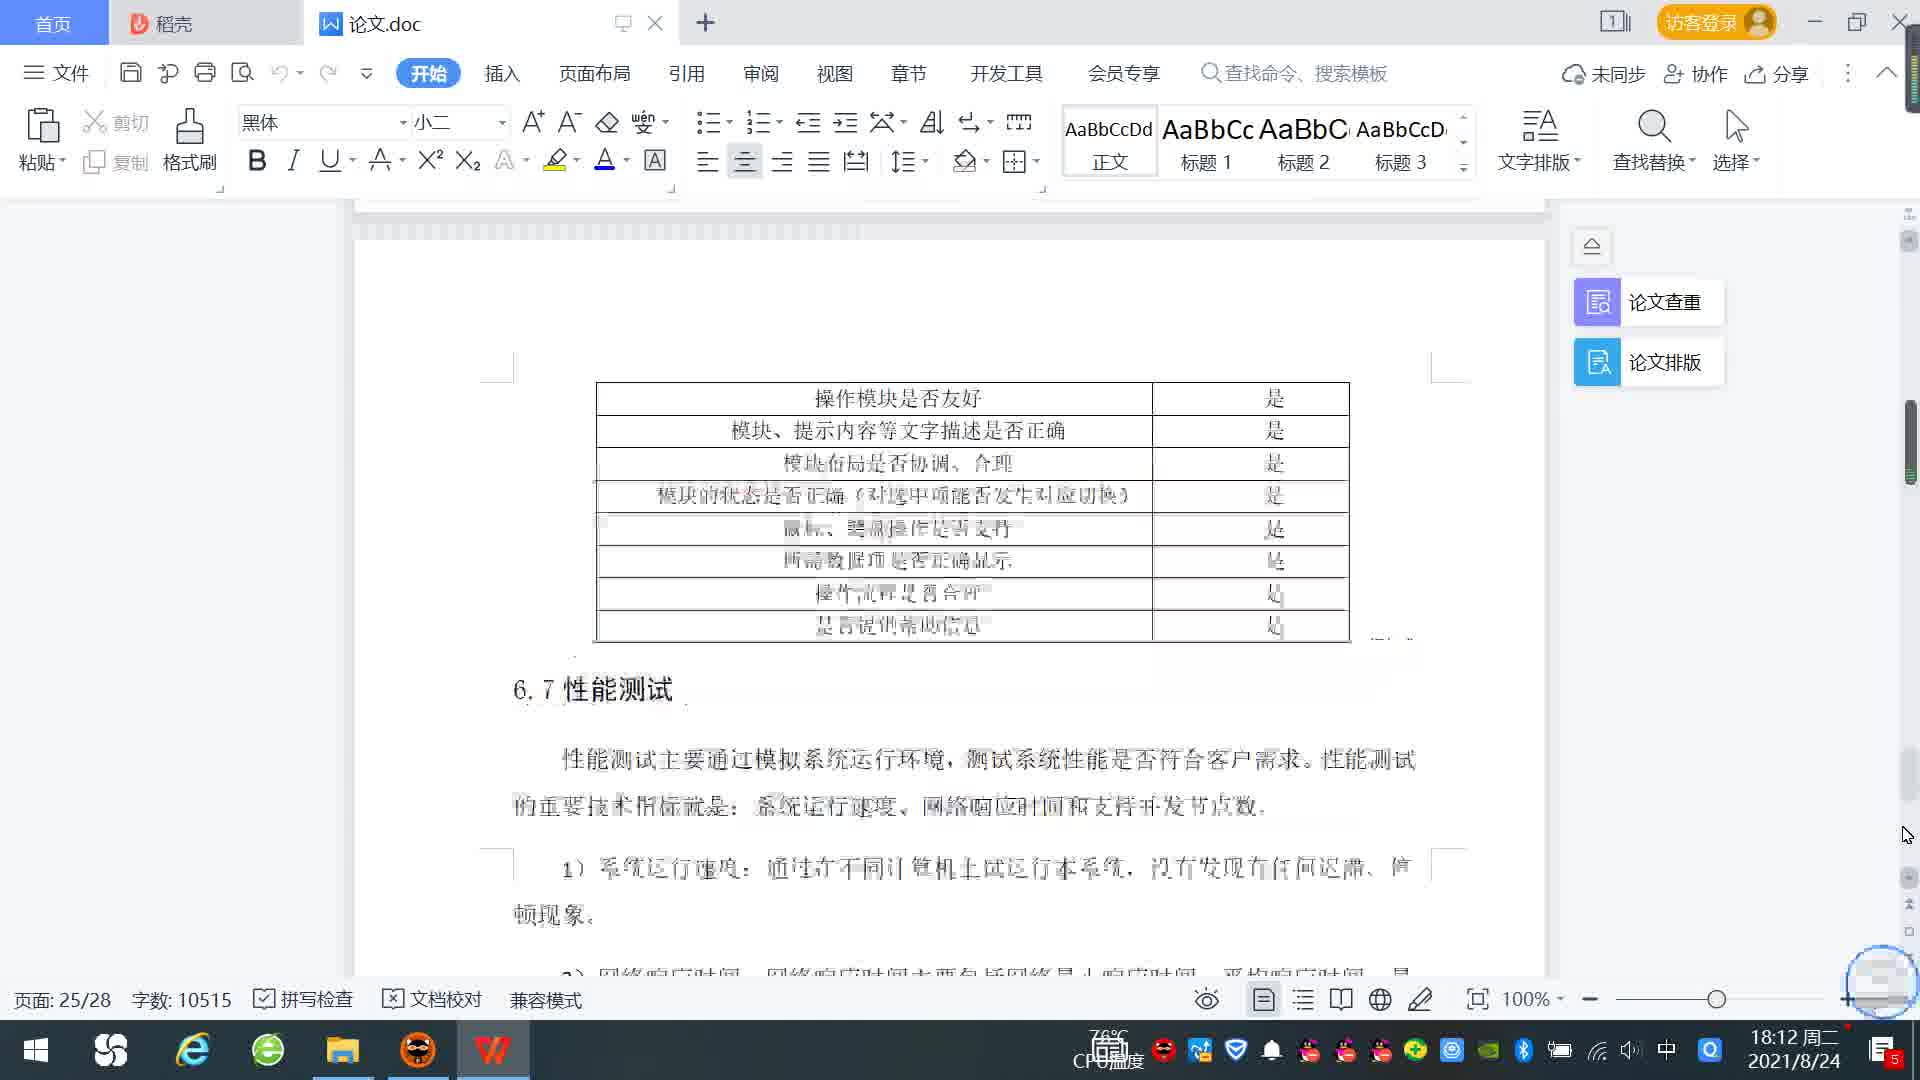
Task: Switch to the 页面布局 ribbon tab
Action: pyautogui.click(x=594, y=73)
